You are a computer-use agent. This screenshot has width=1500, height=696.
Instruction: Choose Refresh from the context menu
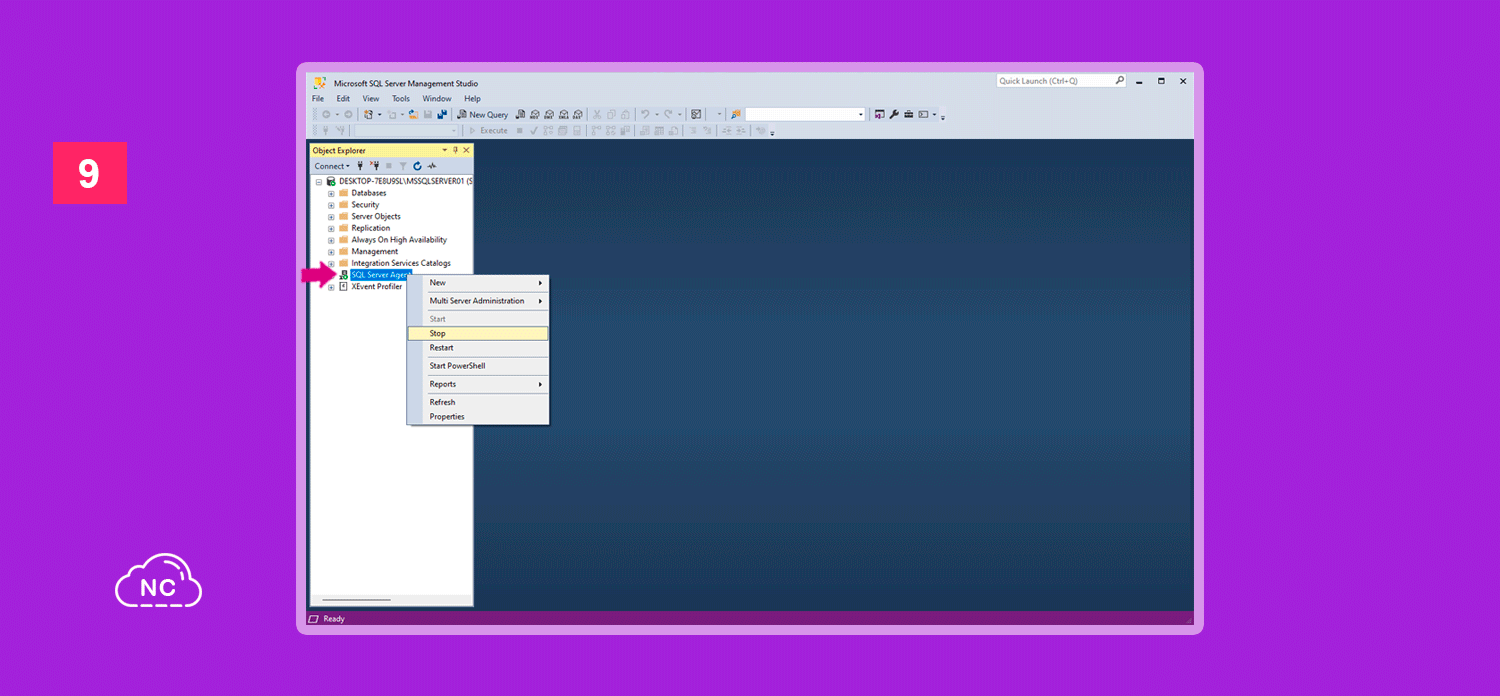pyautogui.click(x=478, y=402)
